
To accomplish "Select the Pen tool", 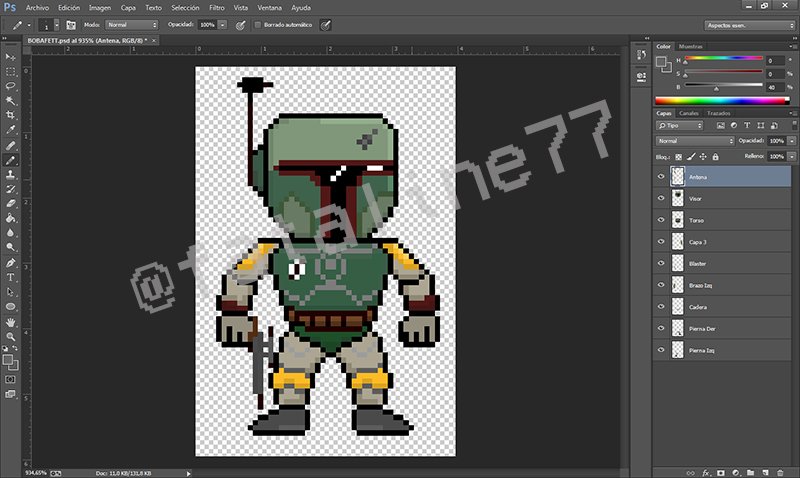I will pyautogui.click(x=10, y=263).
